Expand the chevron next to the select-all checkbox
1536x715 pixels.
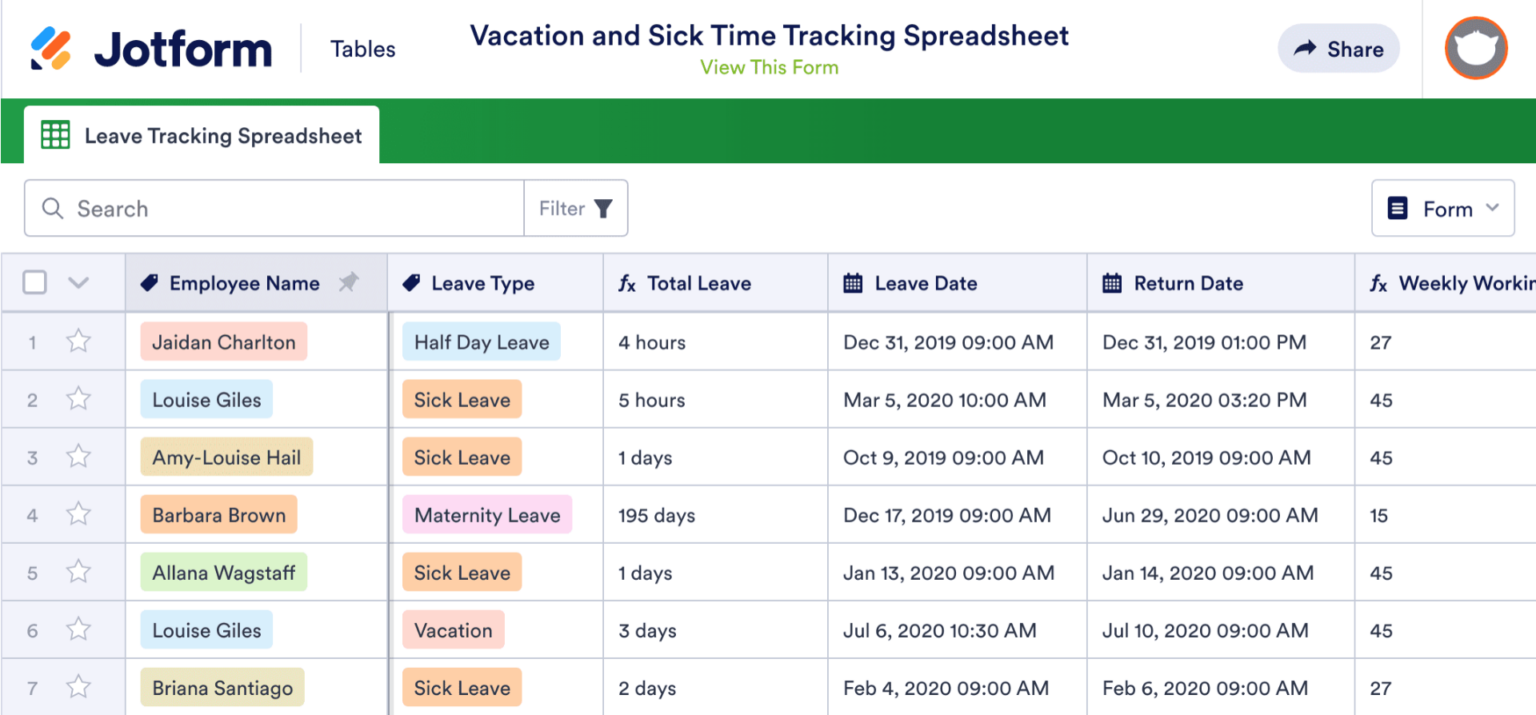pos(78,283)
